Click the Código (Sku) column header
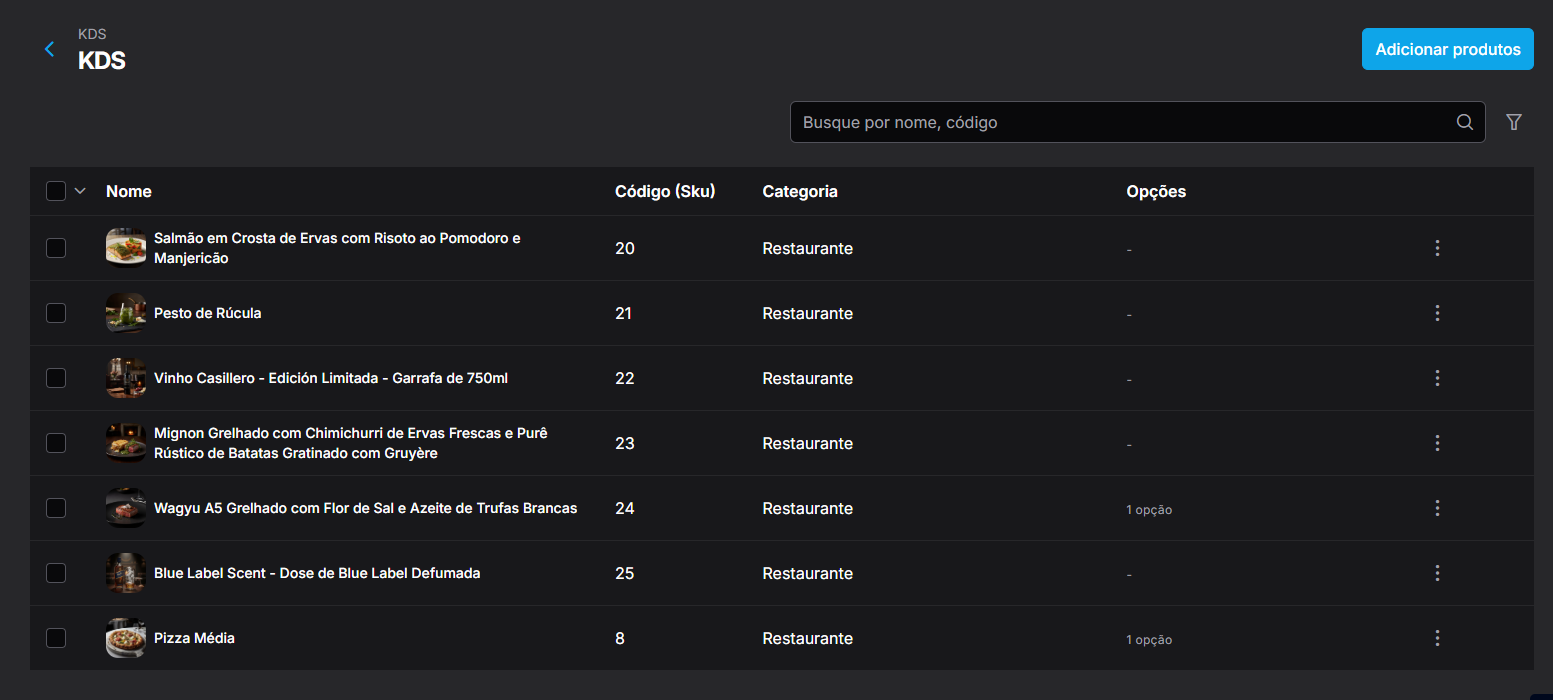Screen dimensions: 1553x700 tap(665, 191)
